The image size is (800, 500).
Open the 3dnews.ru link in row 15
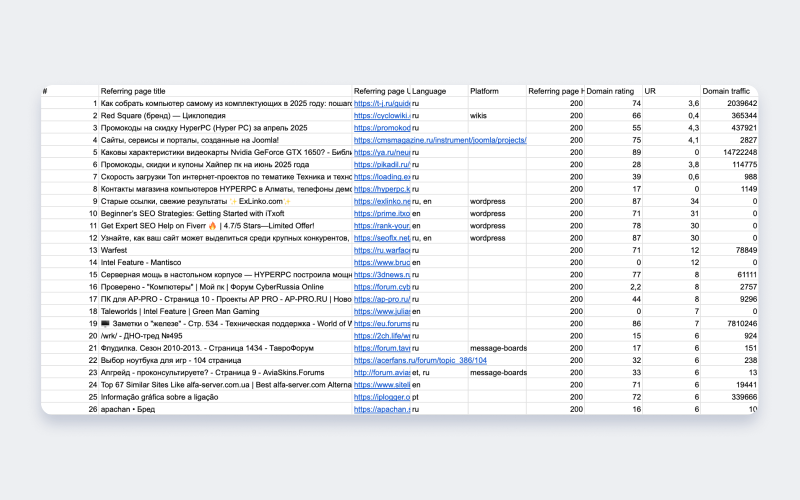[382, 274]
